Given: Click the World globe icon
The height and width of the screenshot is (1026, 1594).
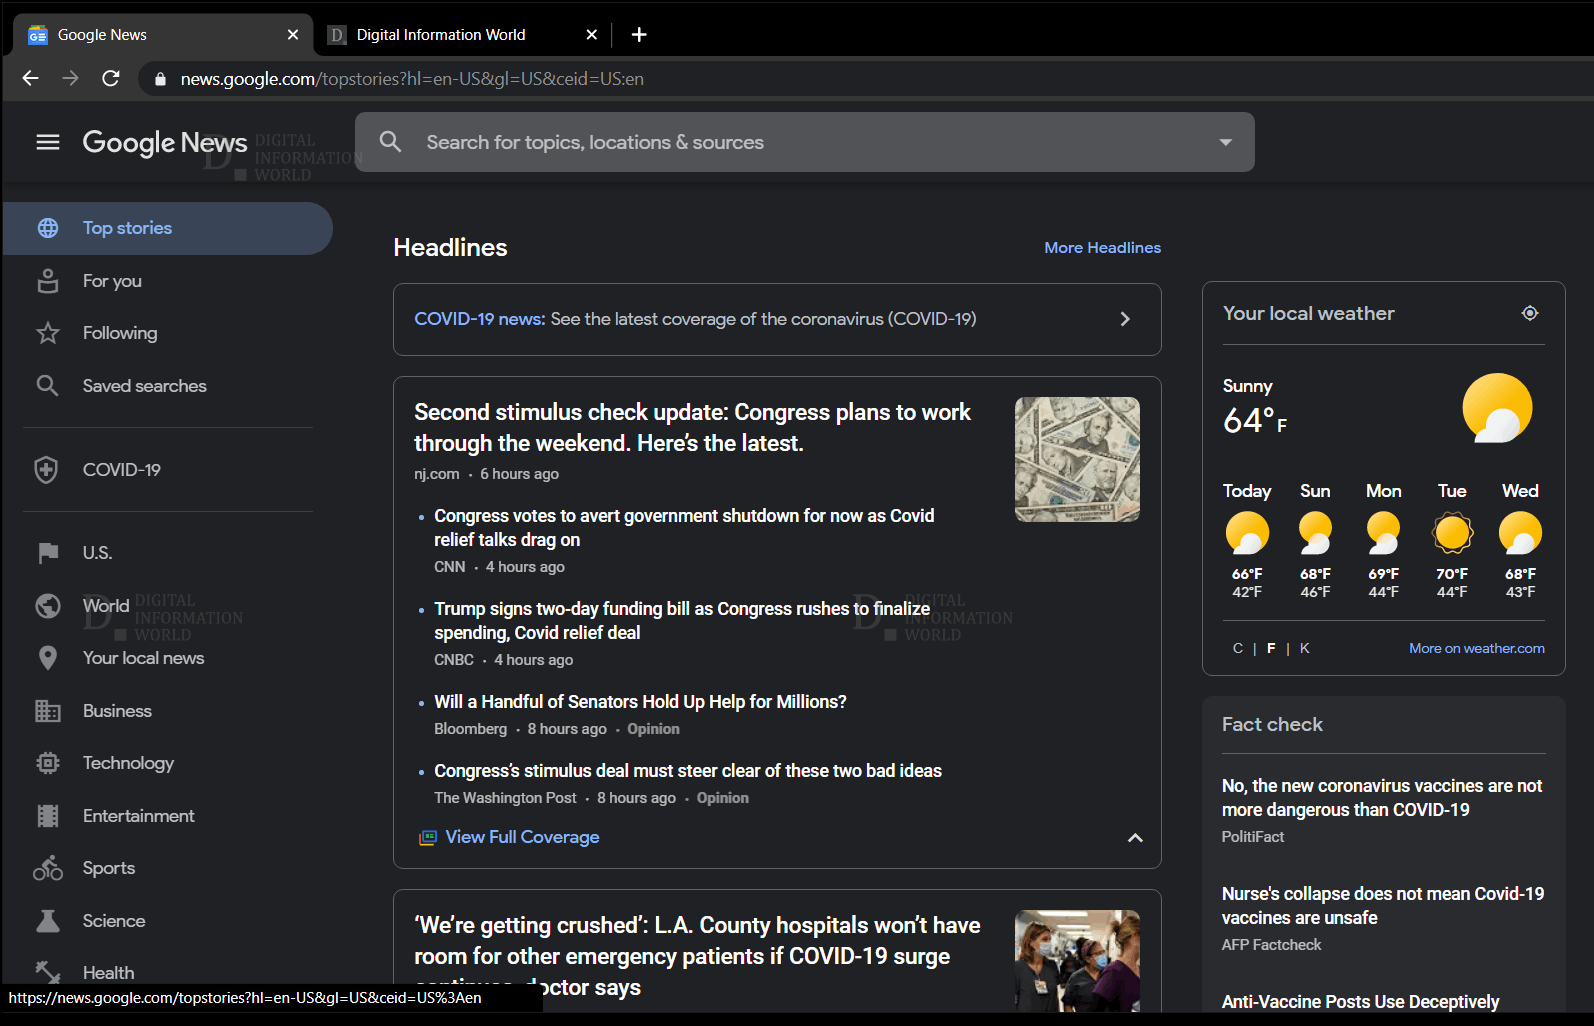Looking at the screenshot, I should [x=48, y=606].
